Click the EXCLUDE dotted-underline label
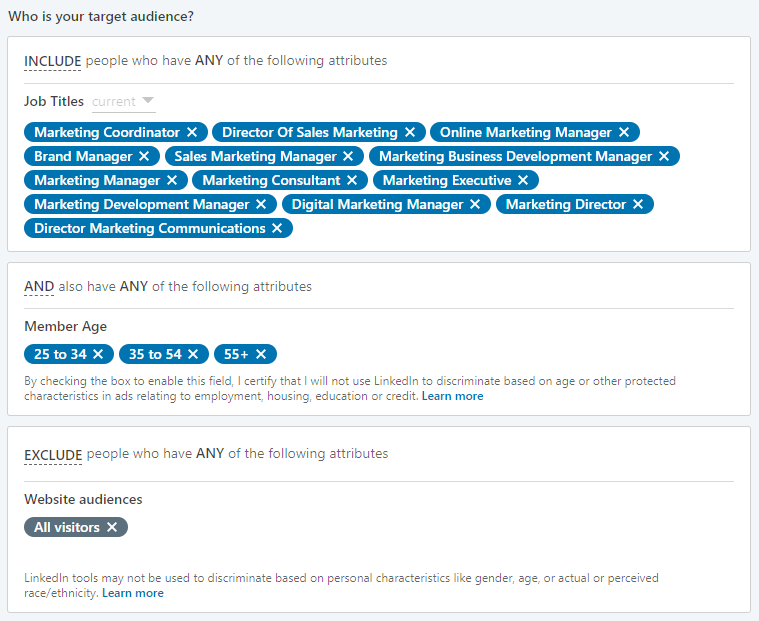This screenshot has width=759, height=621. pos(53,455)
